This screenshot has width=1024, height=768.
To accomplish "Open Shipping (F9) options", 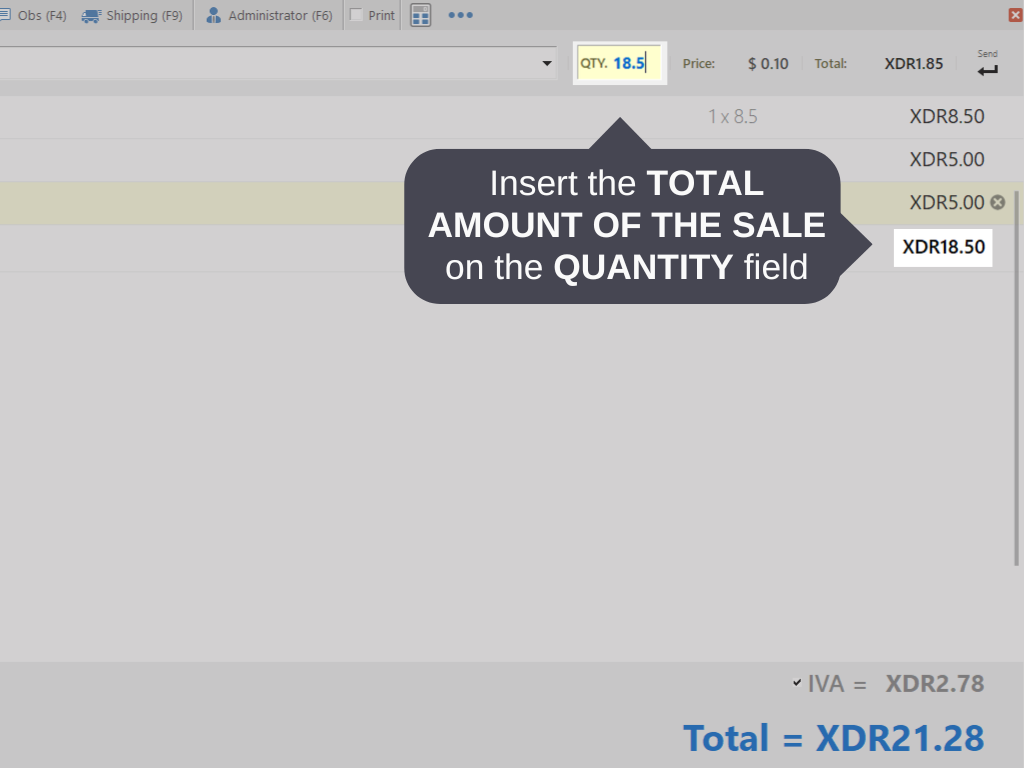I will [x=132, y=15].
